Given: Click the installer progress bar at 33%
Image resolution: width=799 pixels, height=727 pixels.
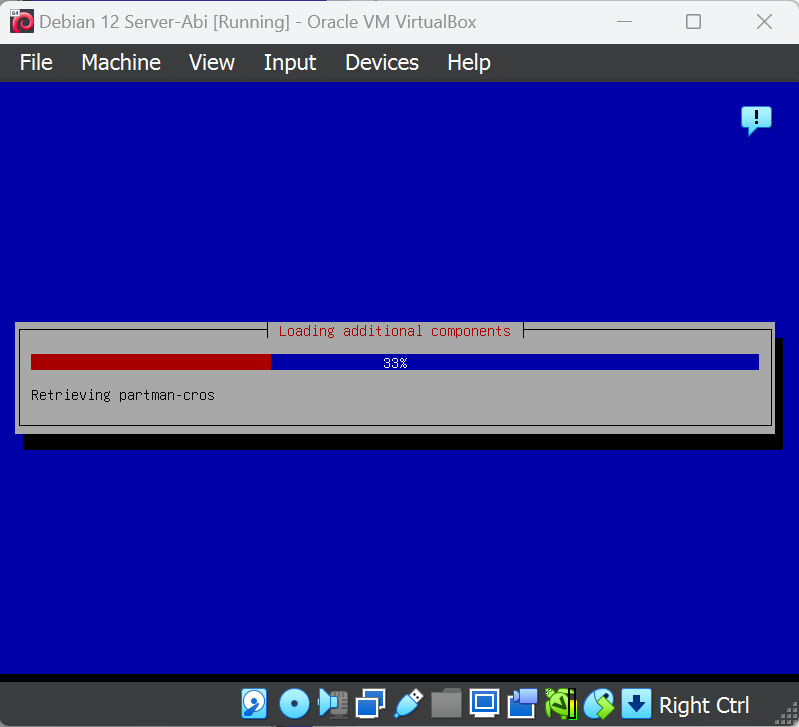Looking at the screenshot, I should pos(395,362).
